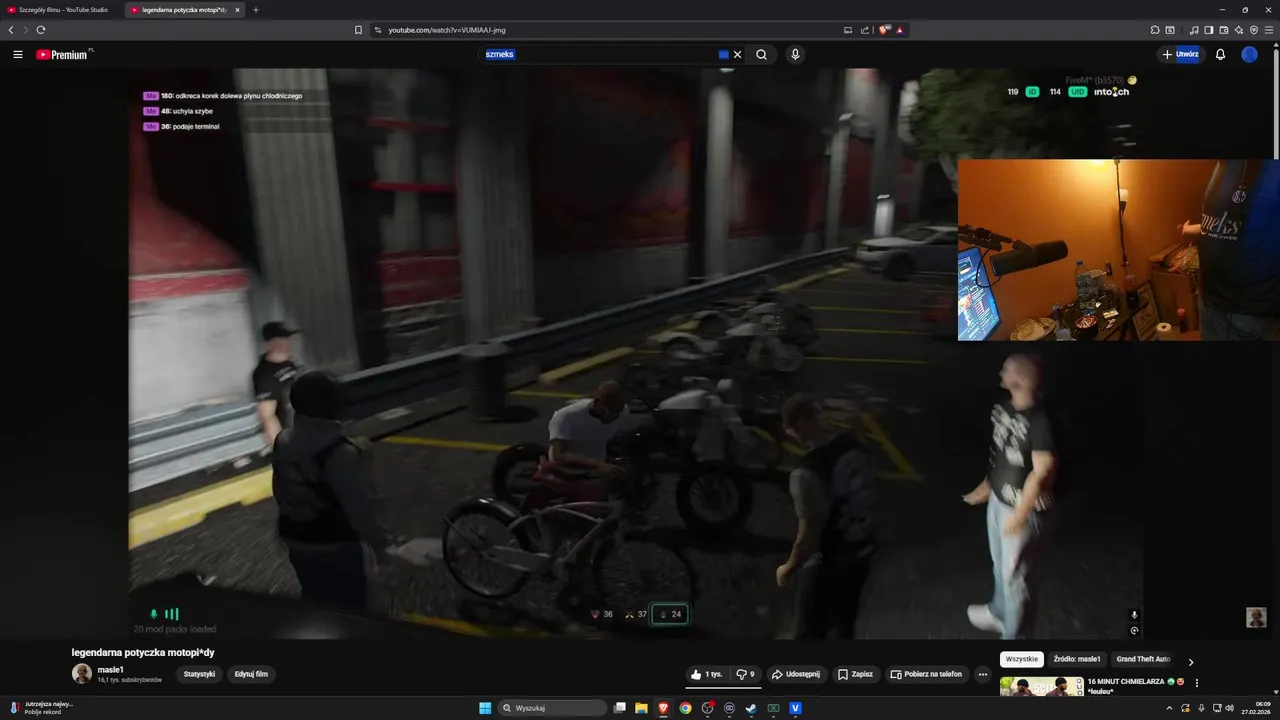
Task: Open options for 16 MINUT CHMIELARZA video
Action: pos(1197,683)
